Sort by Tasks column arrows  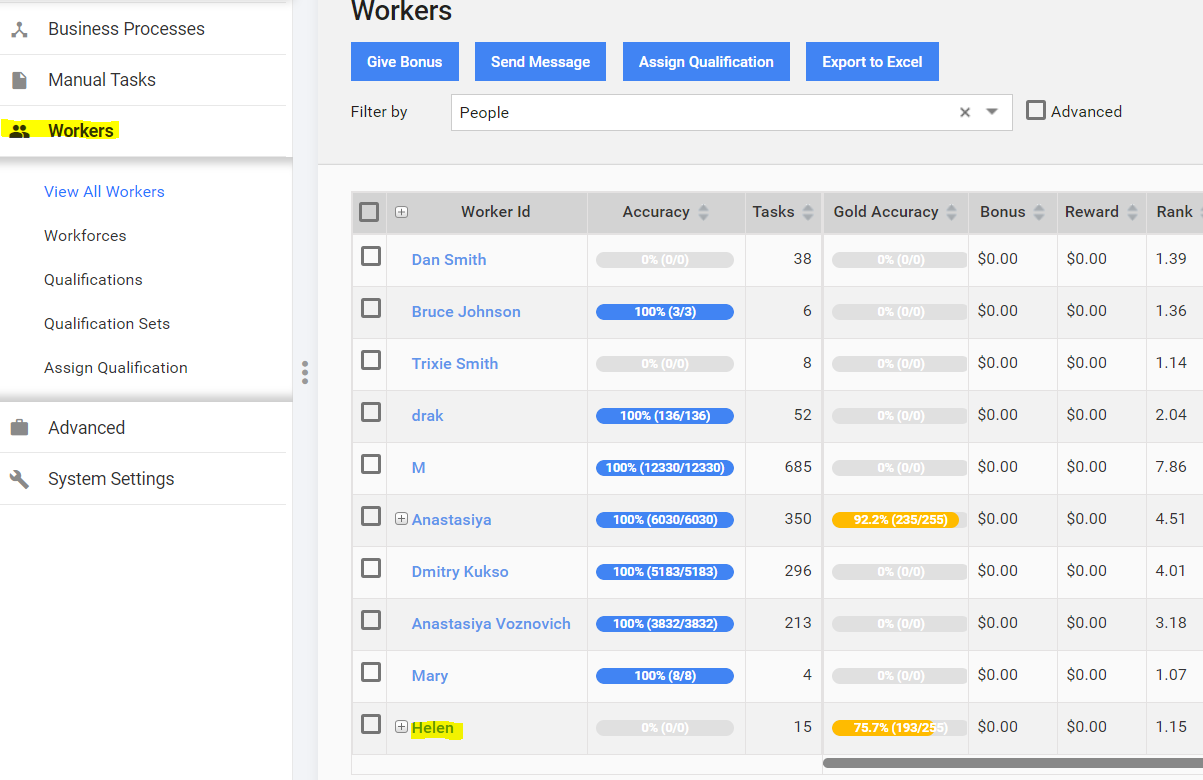(808, 212)
